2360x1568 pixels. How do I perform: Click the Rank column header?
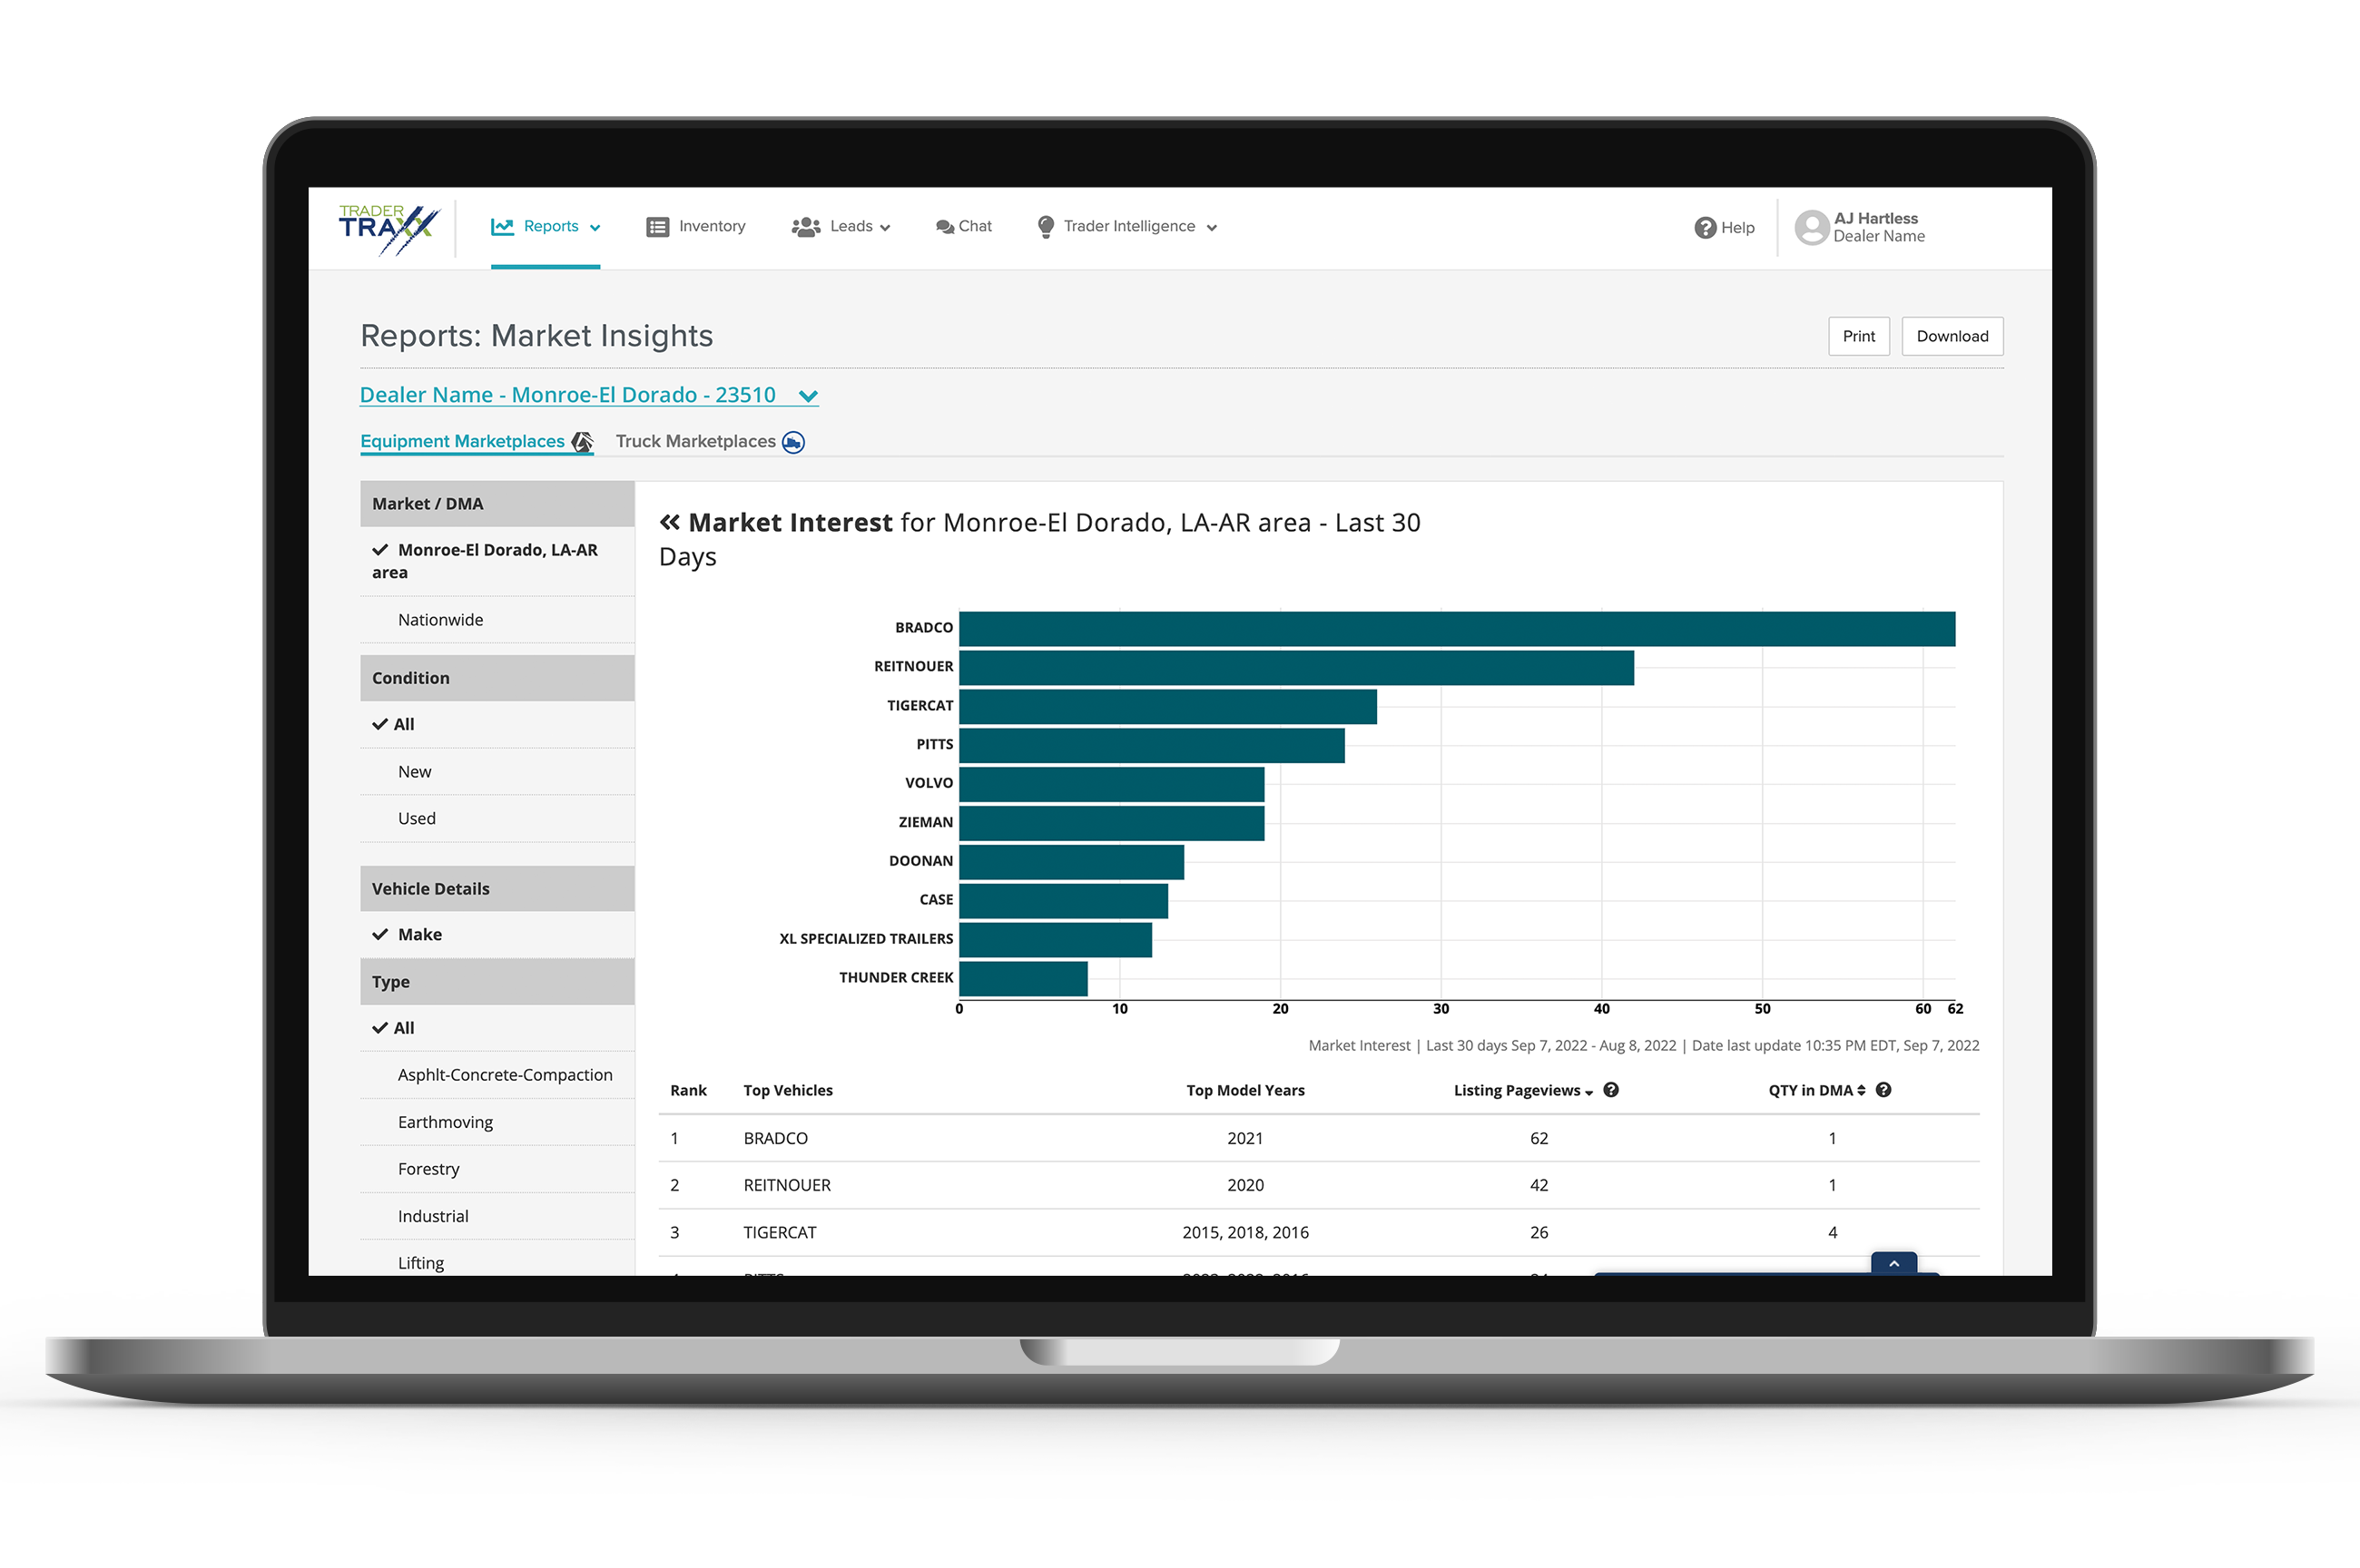pyautogui.click(x=688, y=1090)
